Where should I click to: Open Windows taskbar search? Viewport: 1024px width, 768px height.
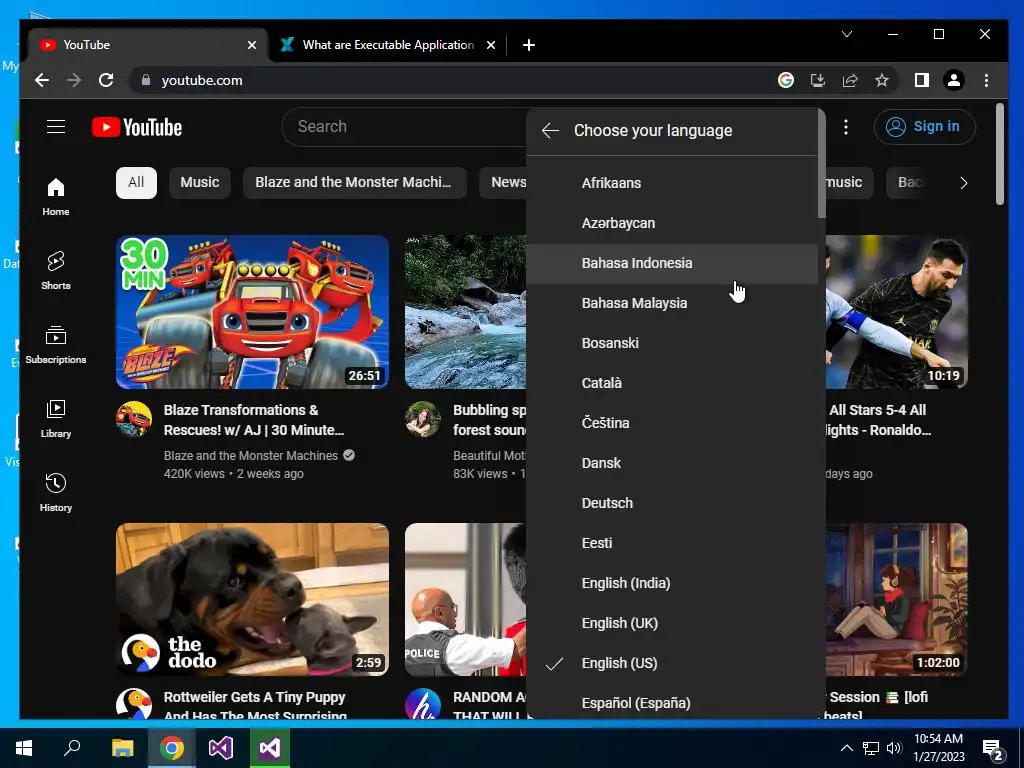72,748
